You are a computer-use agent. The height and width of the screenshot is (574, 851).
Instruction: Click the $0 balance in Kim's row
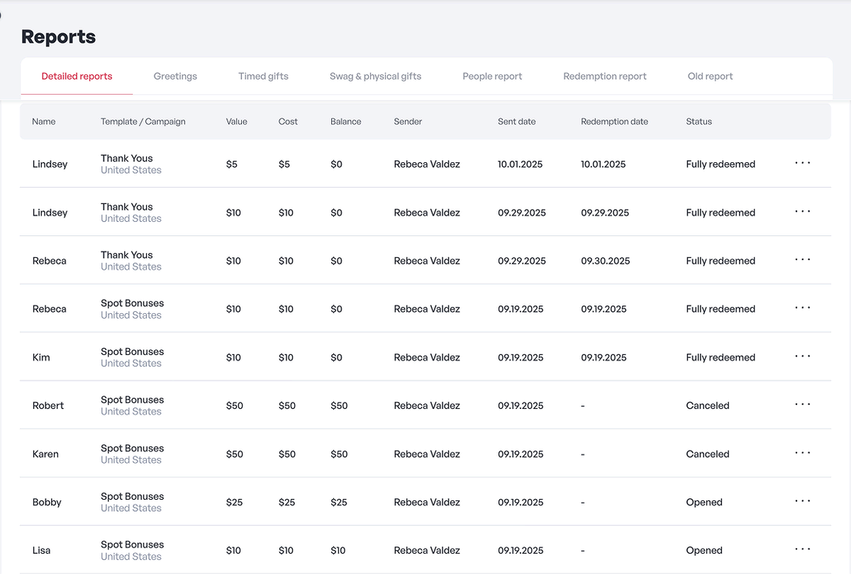coord(336,358)
